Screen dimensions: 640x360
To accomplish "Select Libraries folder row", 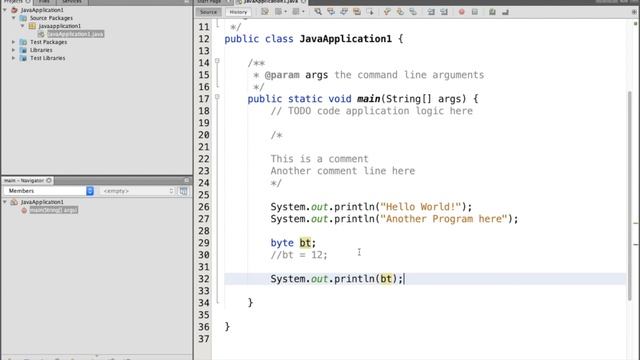I will pyautogui.click(x=41, y=50).
